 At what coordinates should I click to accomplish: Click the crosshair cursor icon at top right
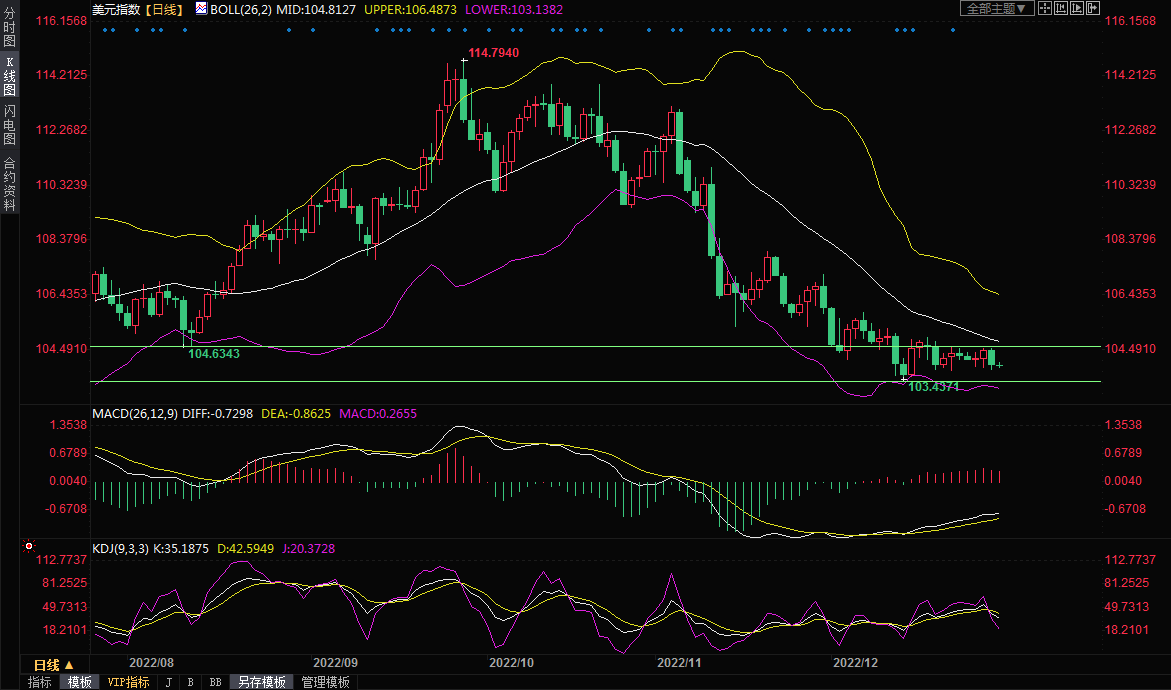(x=1044, y=8)
